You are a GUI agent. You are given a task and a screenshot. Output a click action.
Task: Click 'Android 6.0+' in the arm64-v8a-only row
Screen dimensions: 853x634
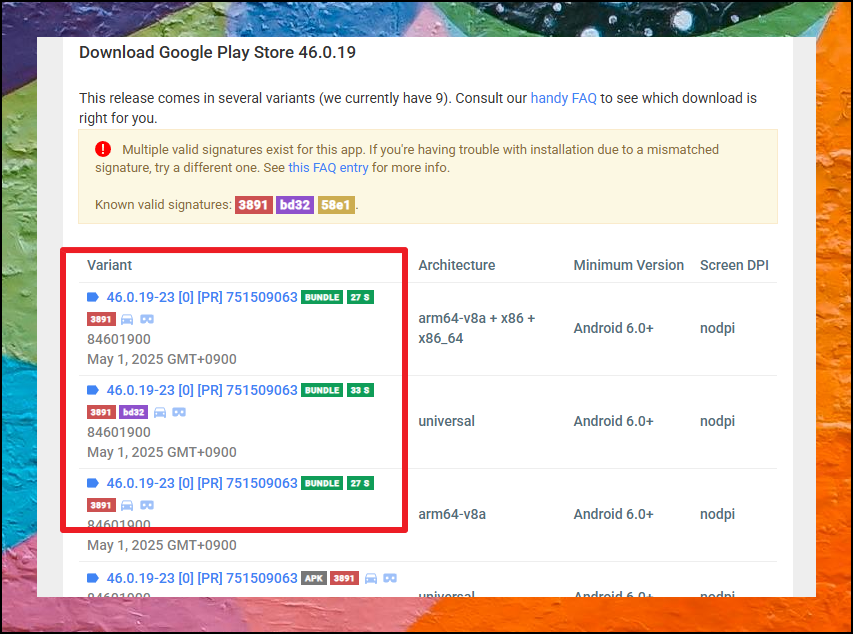click(x=613, y=514)
